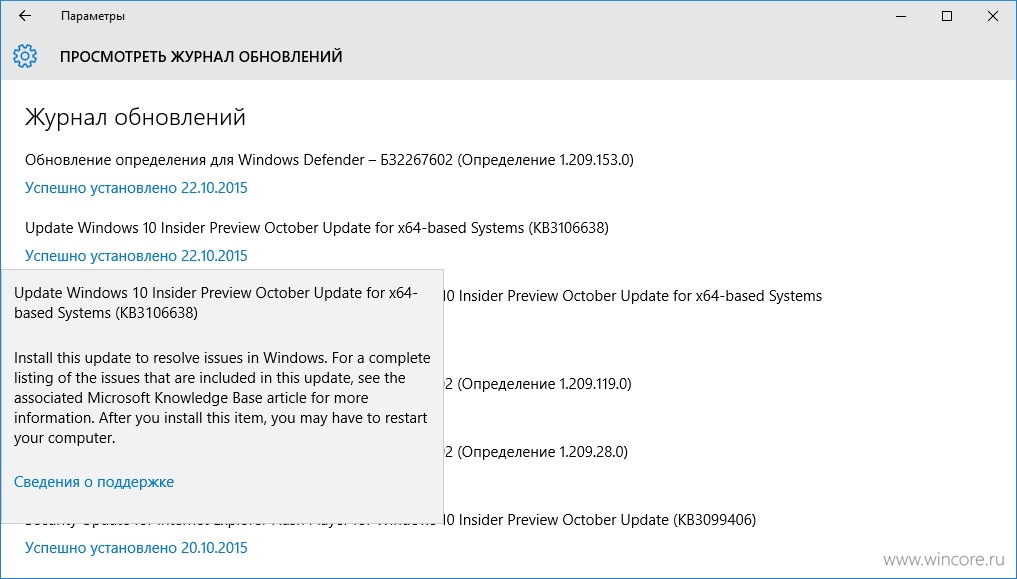
Task: Go back using the arrow next to Параметры
Action: 25,16
